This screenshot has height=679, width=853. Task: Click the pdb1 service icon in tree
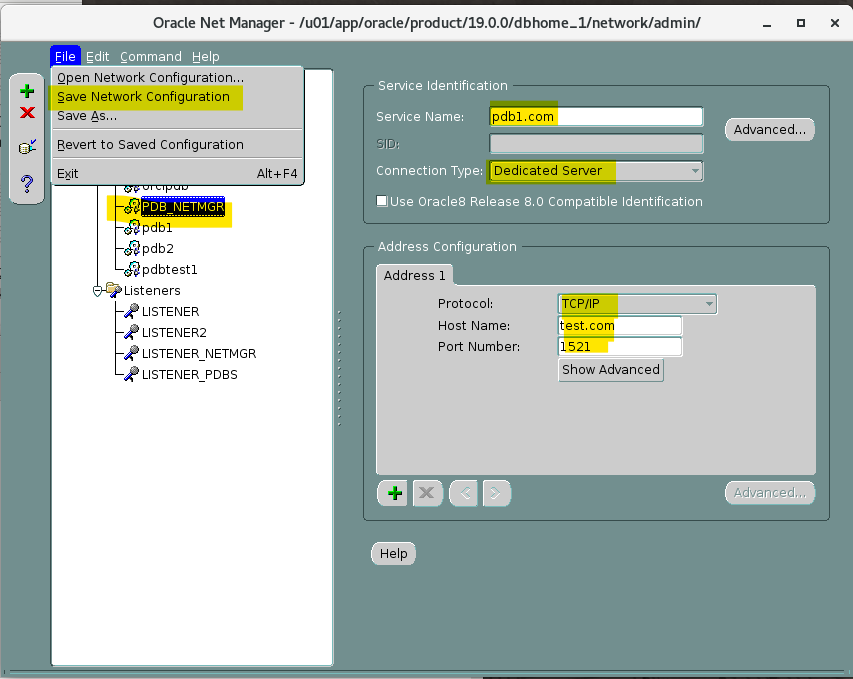pyautogui.click(x=132, y=227)
